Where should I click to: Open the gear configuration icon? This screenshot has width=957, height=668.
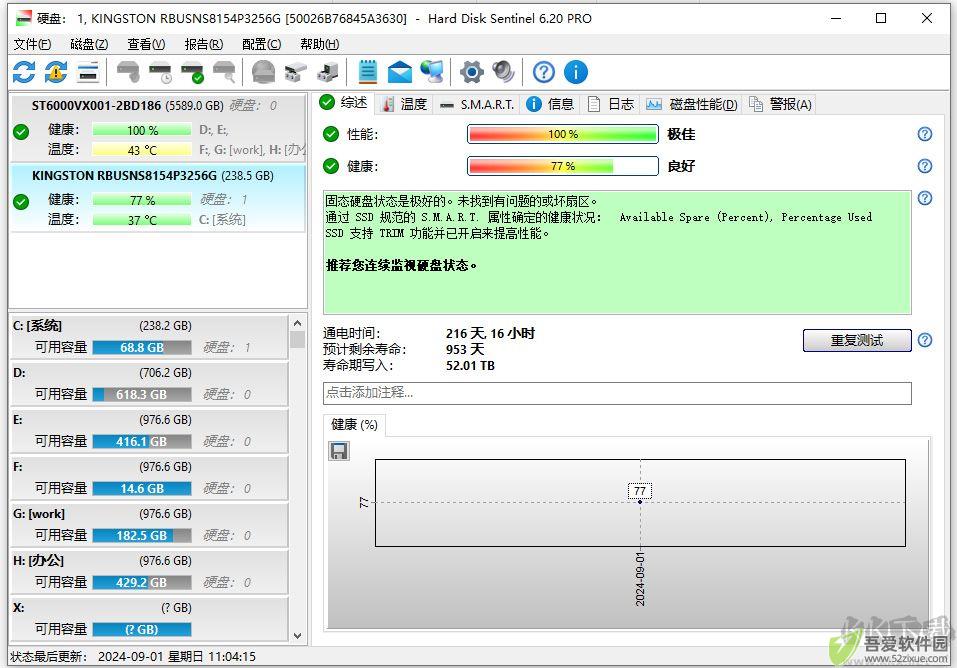[472, 72]
